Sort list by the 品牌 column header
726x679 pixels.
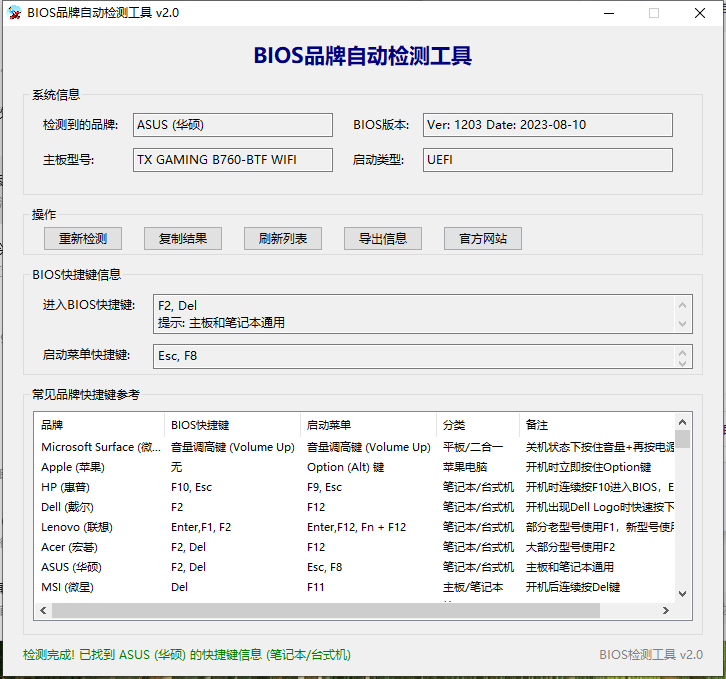point(98,425)
